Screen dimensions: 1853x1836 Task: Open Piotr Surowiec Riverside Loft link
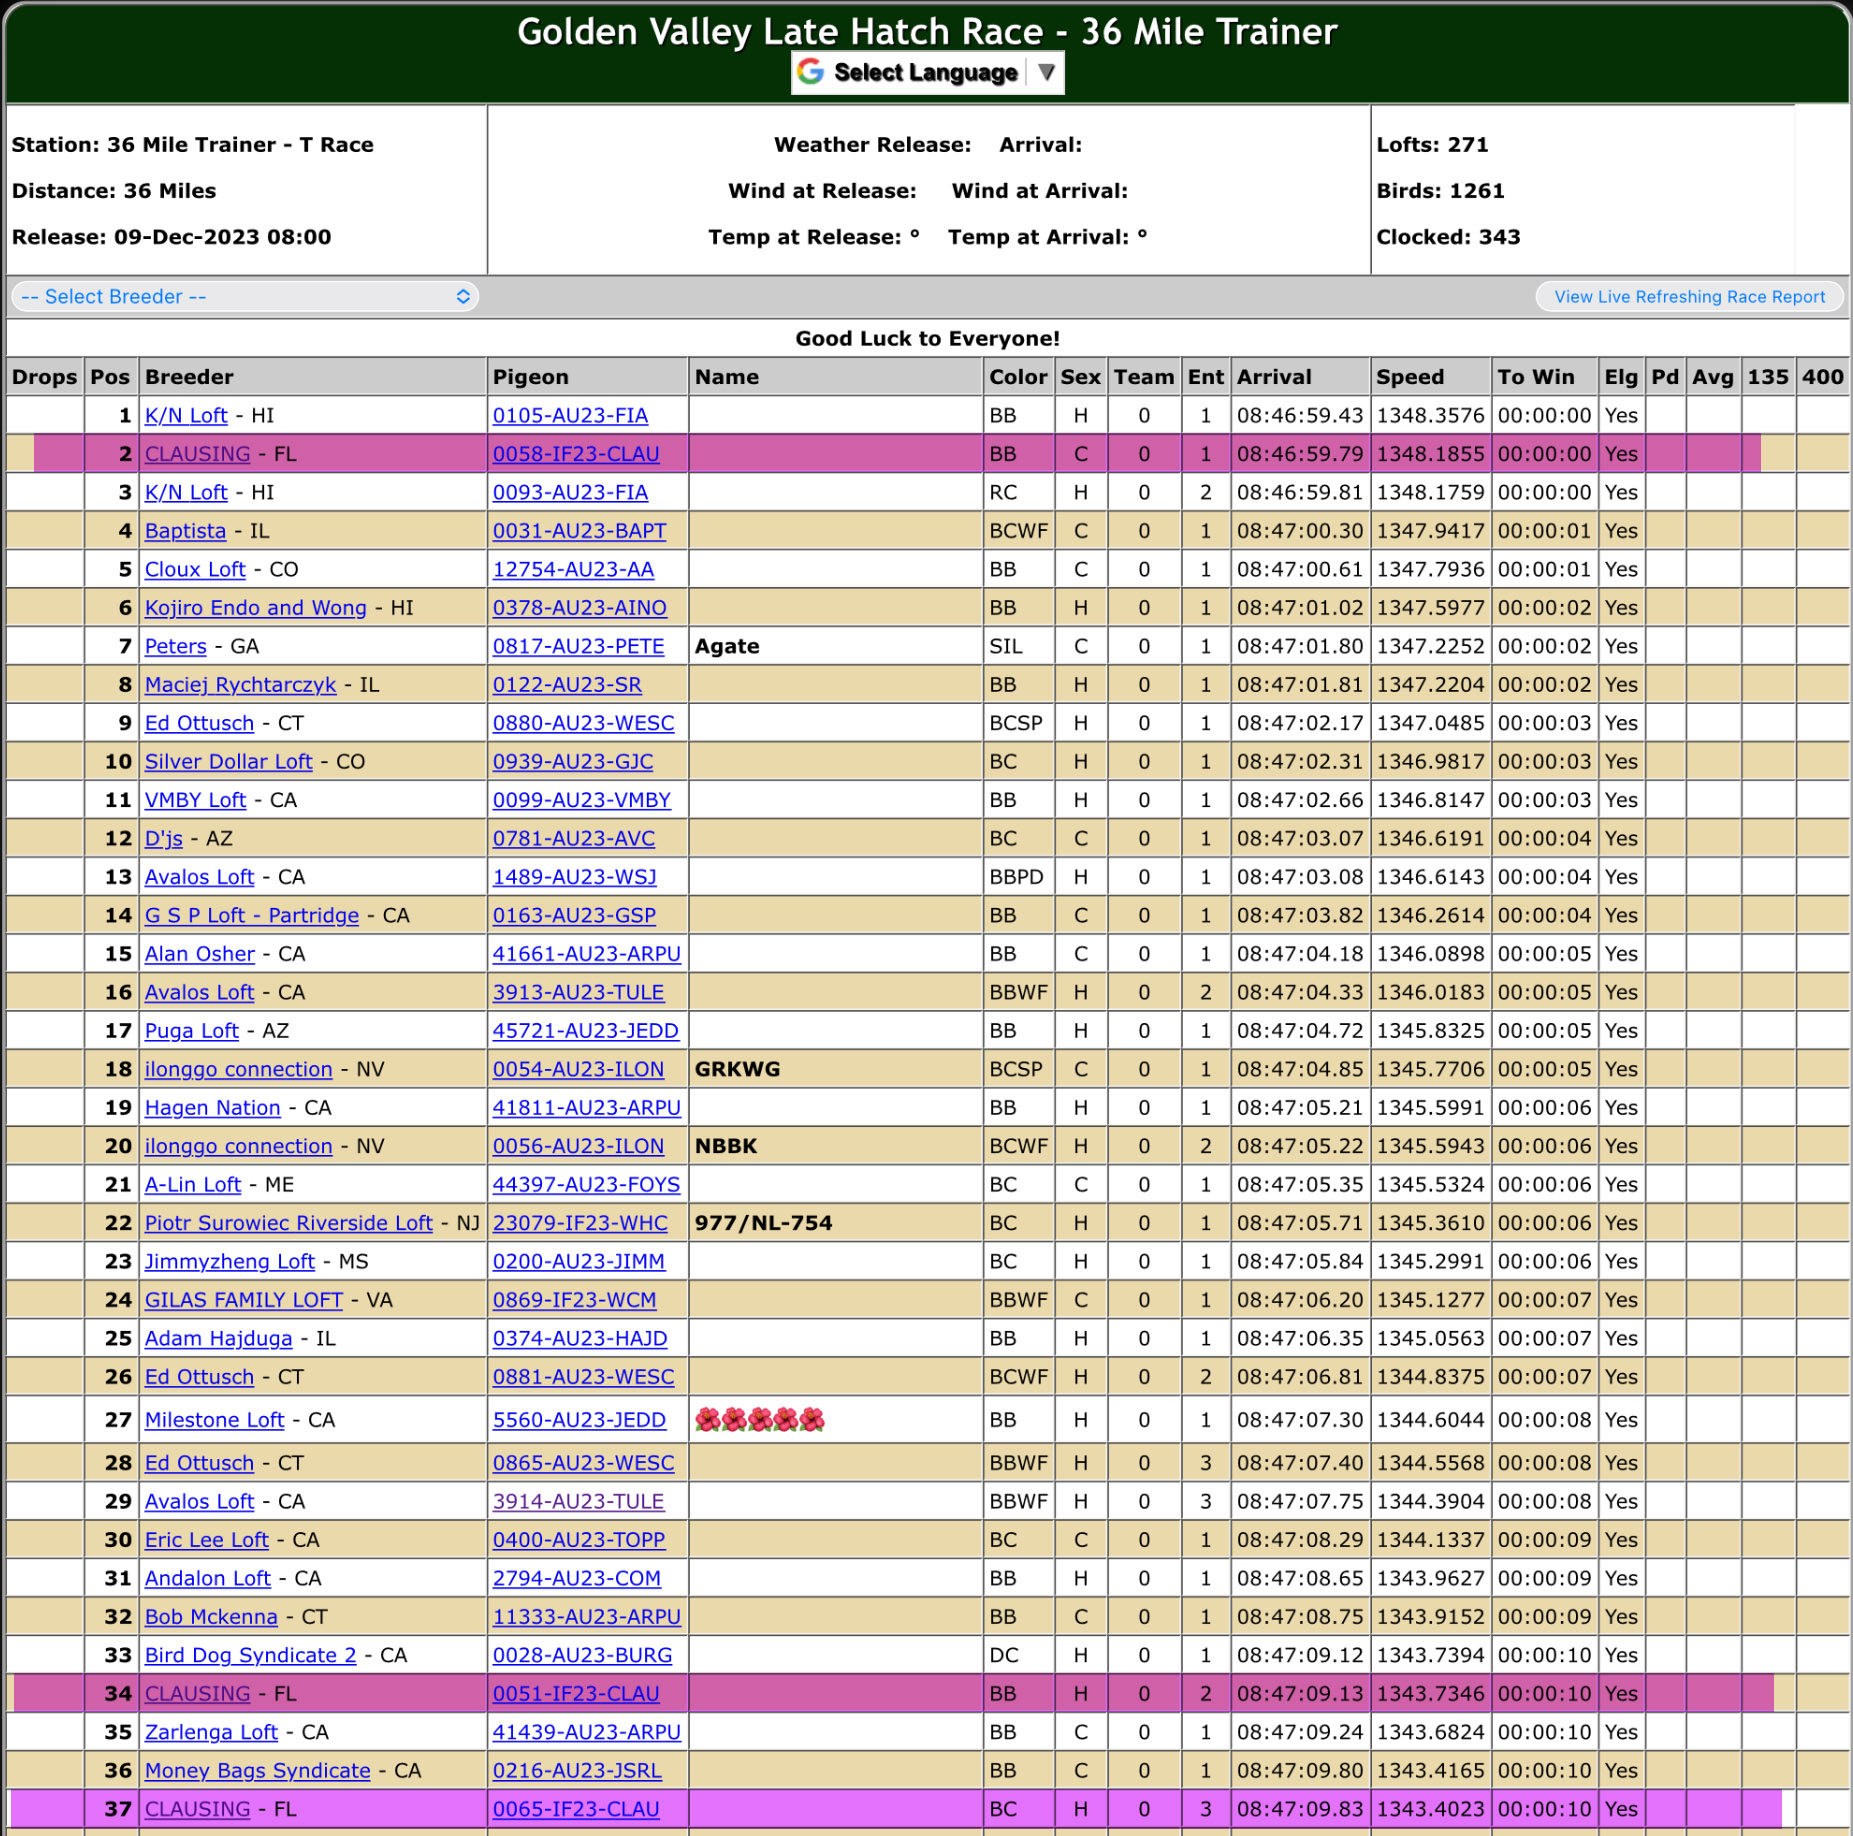tap(288, 1223)
